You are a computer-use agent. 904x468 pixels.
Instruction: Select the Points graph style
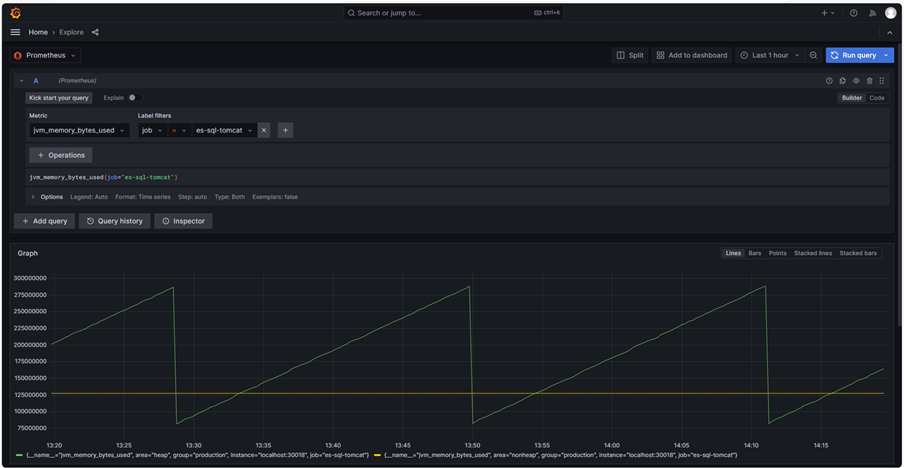pyautogui.click(x=778, y=253)
